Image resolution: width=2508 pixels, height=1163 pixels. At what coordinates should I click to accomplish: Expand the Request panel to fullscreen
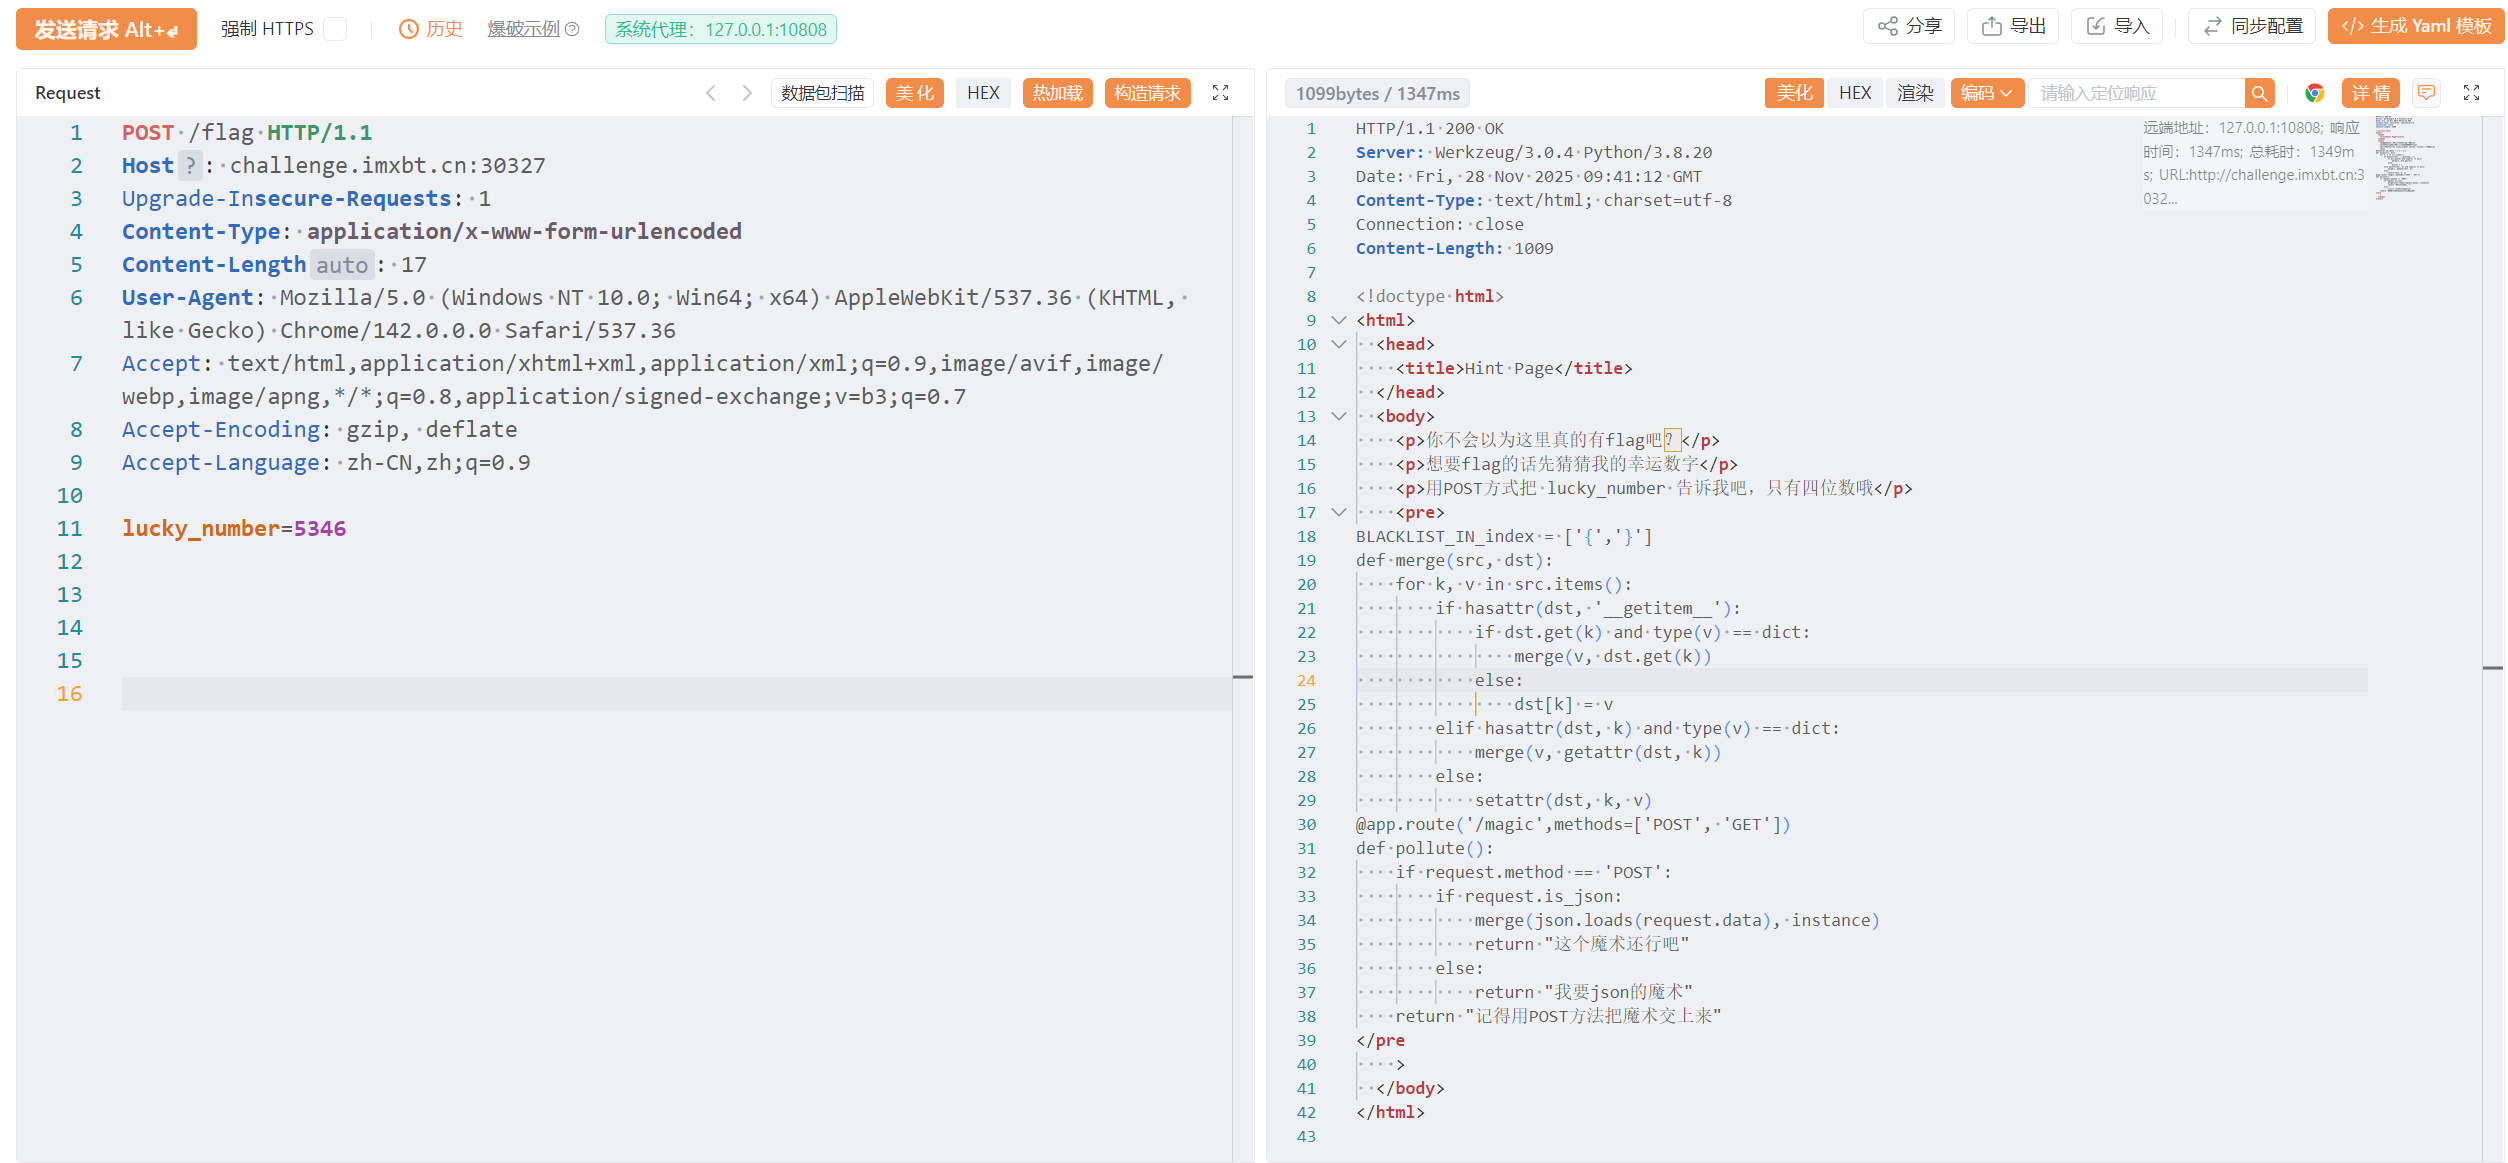click(x=1220, y=93)
